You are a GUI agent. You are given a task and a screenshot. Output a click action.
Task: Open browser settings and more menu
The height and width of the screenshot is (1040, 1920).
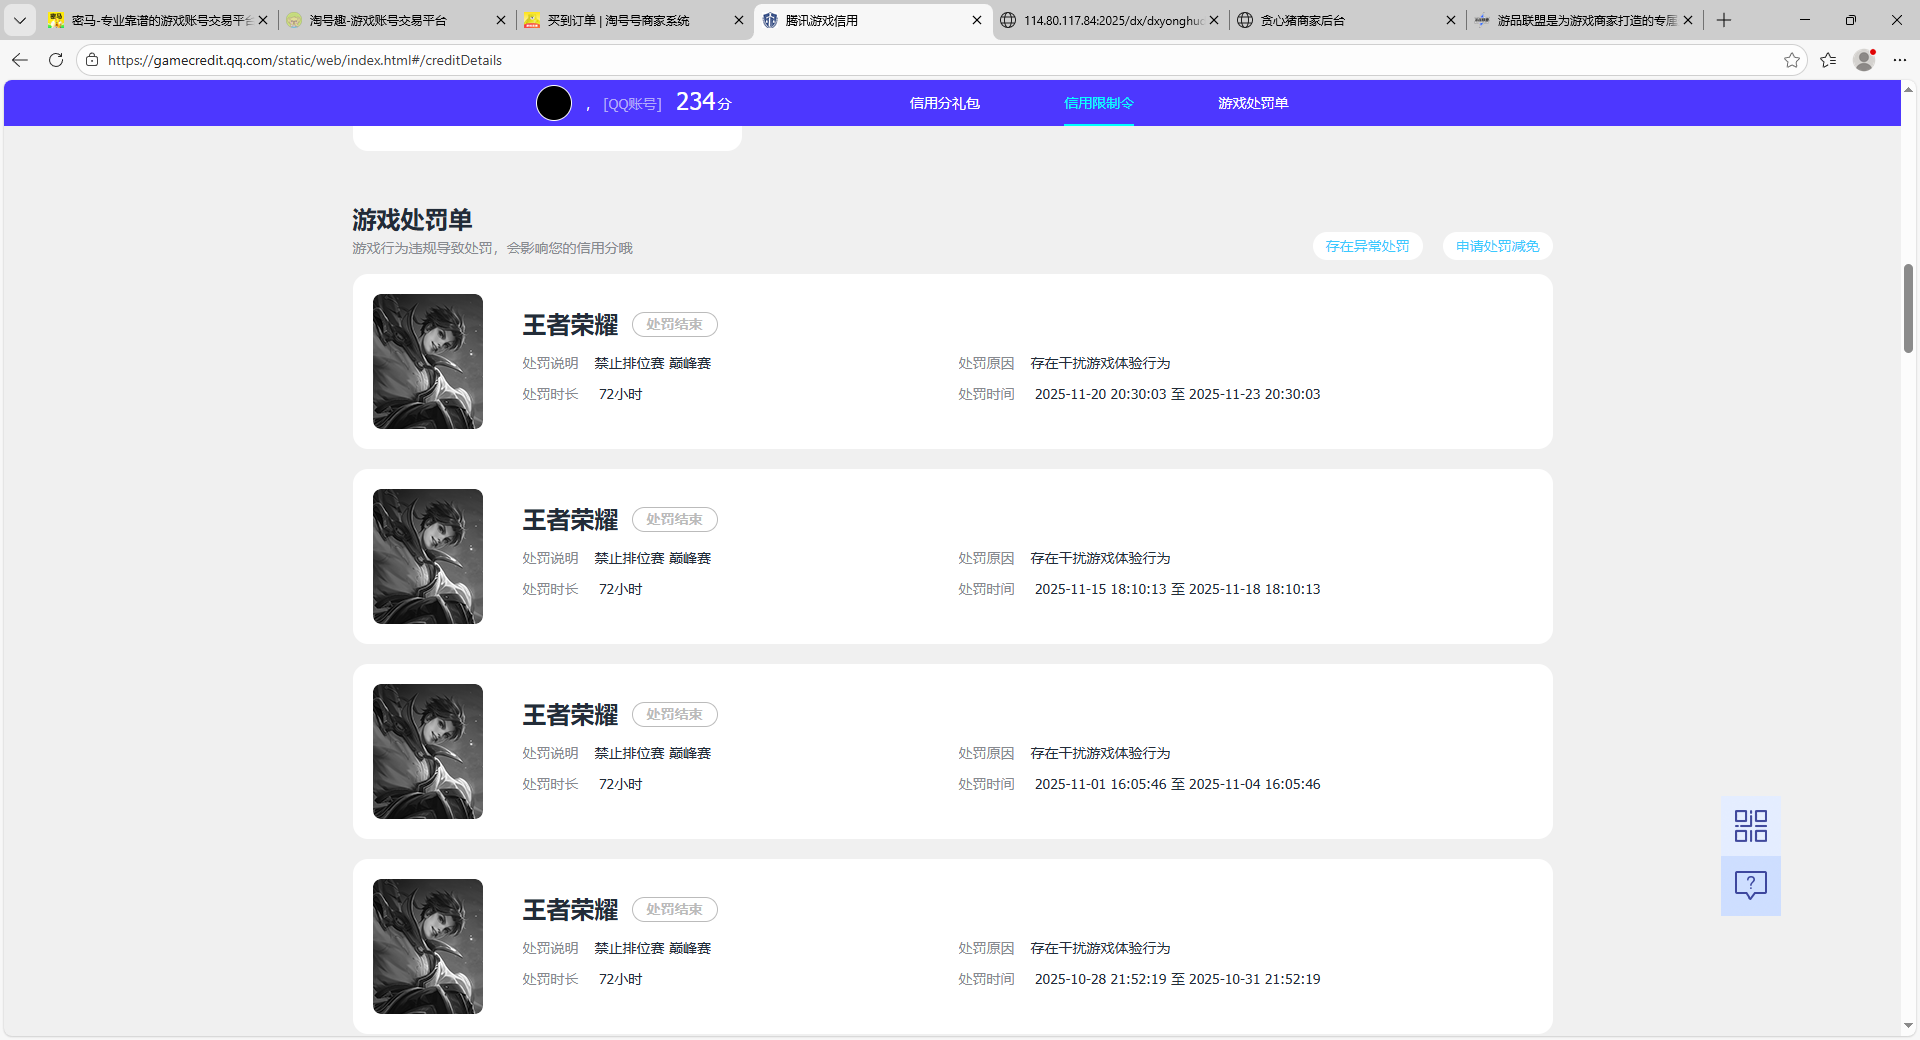pyautogui.click(x=1900, y=60)
